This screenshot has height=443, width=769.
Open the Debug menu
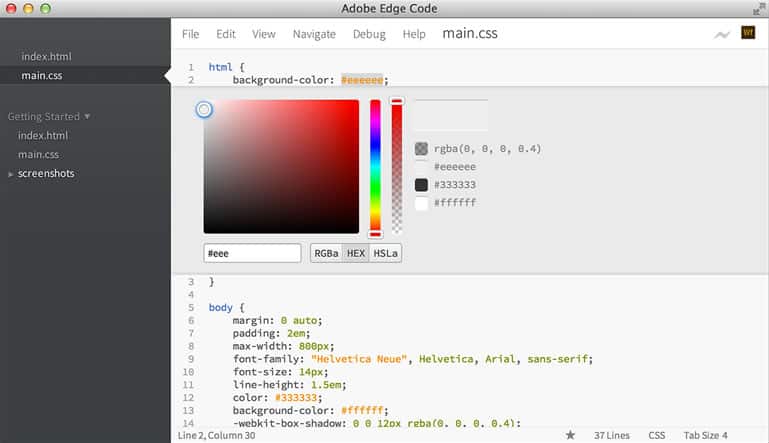click(369, 34)
